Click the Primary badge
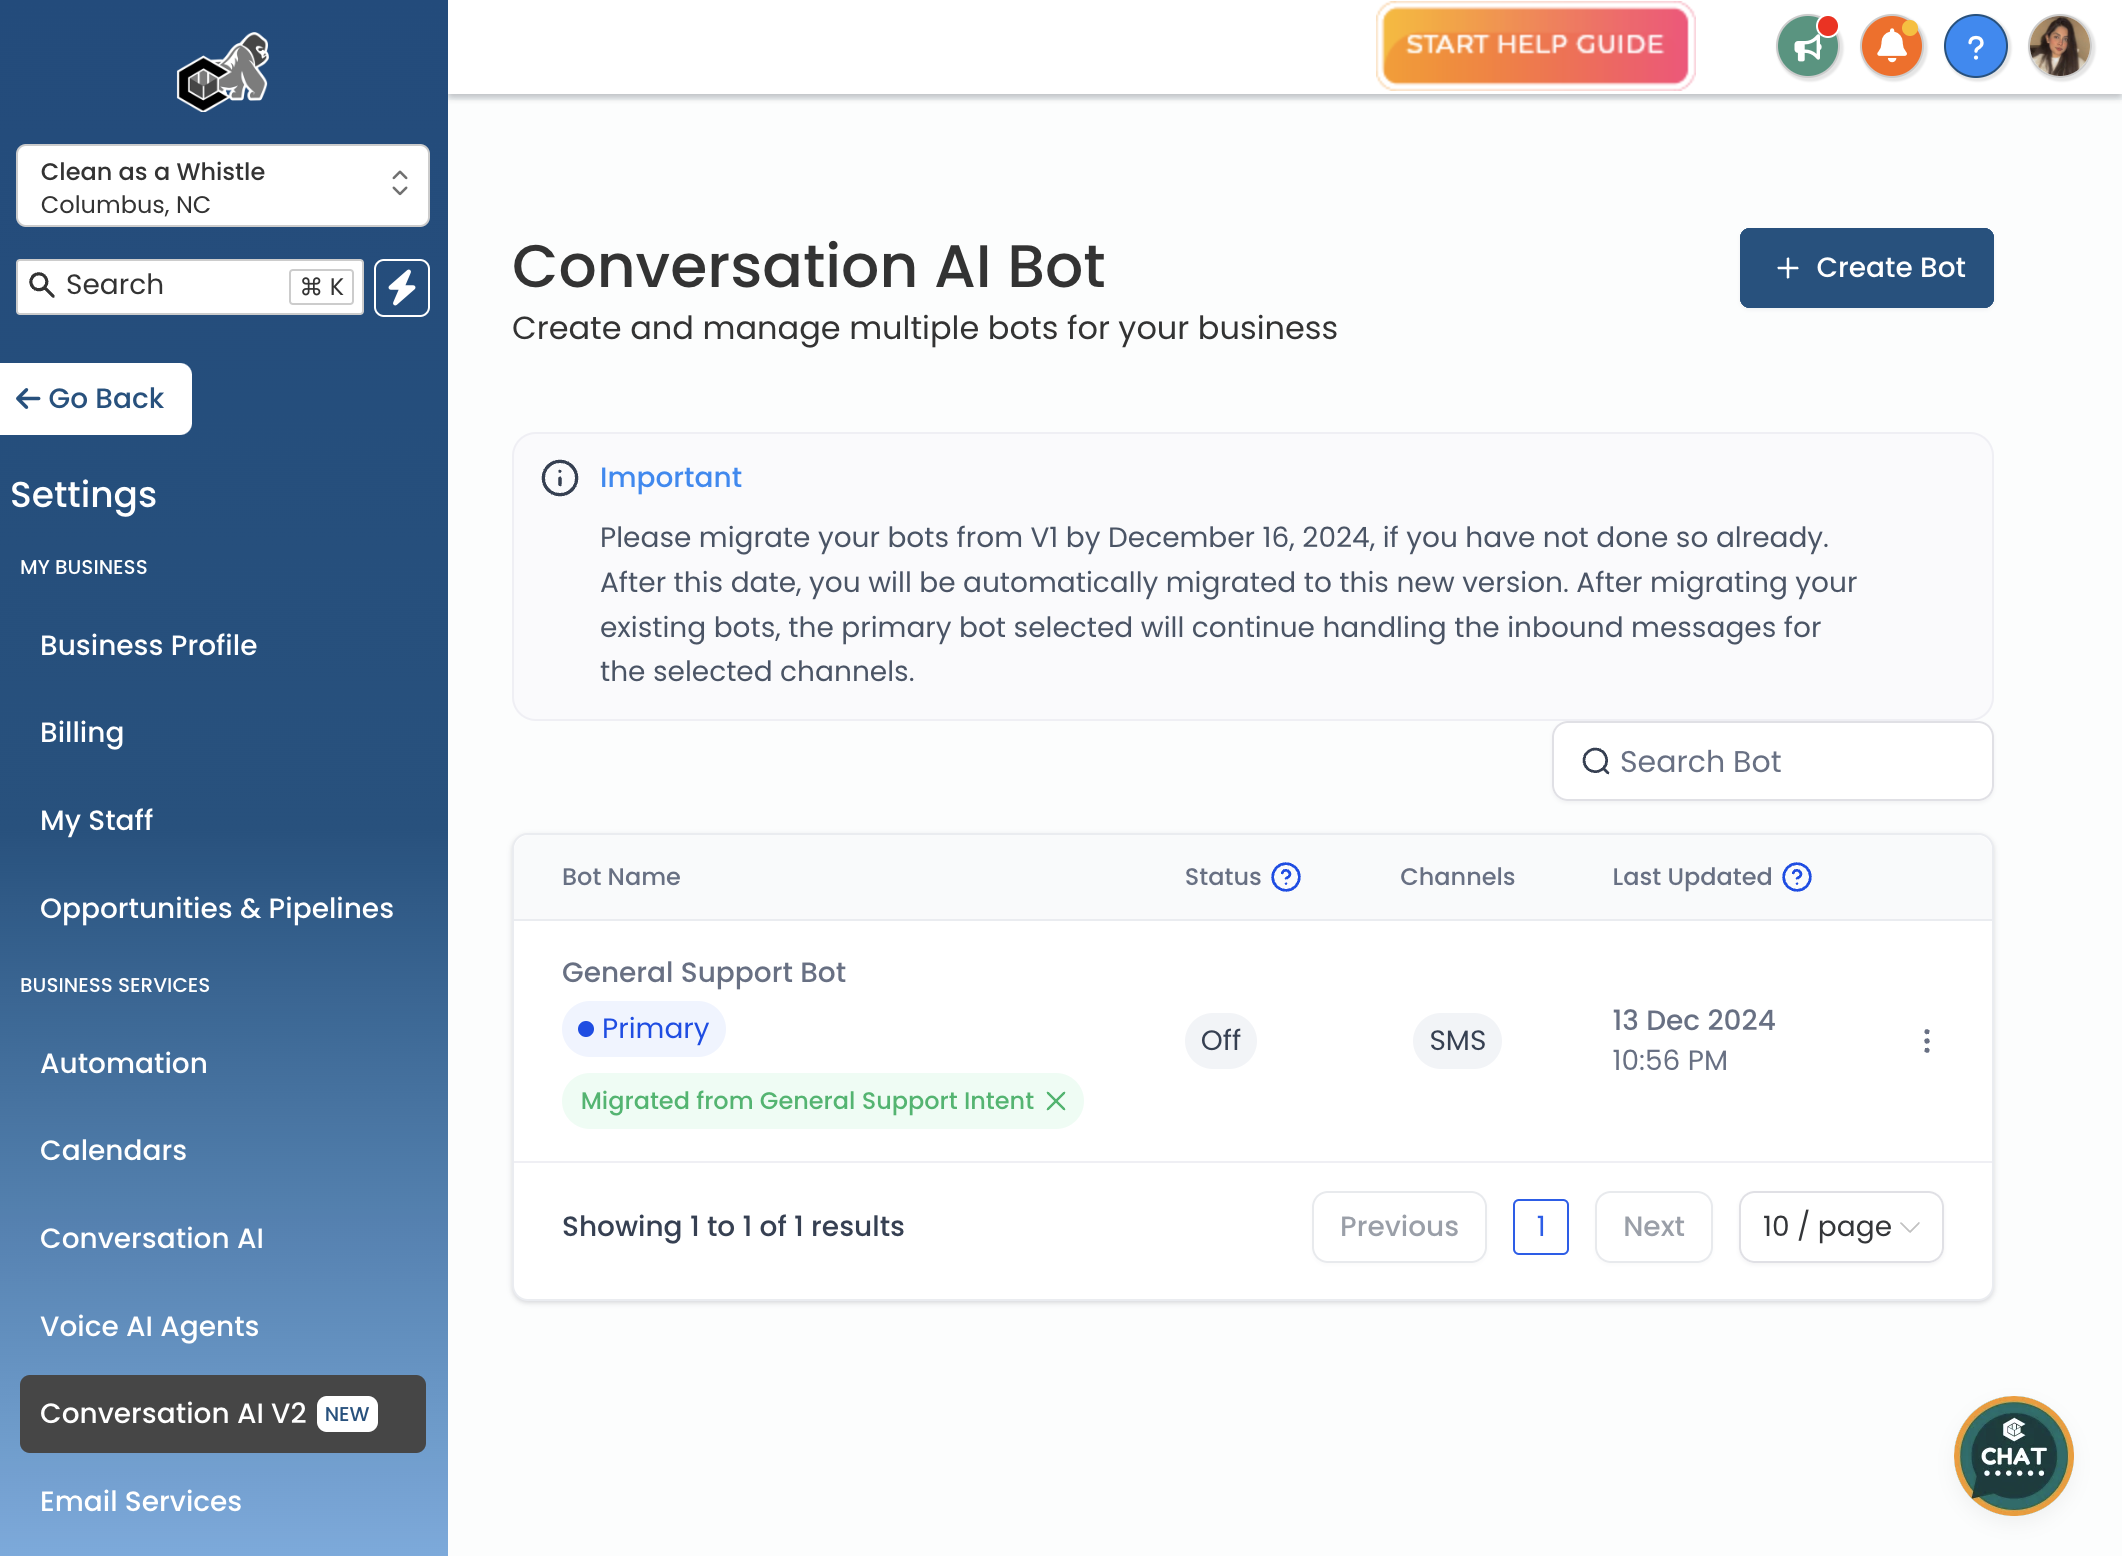 644,1029
